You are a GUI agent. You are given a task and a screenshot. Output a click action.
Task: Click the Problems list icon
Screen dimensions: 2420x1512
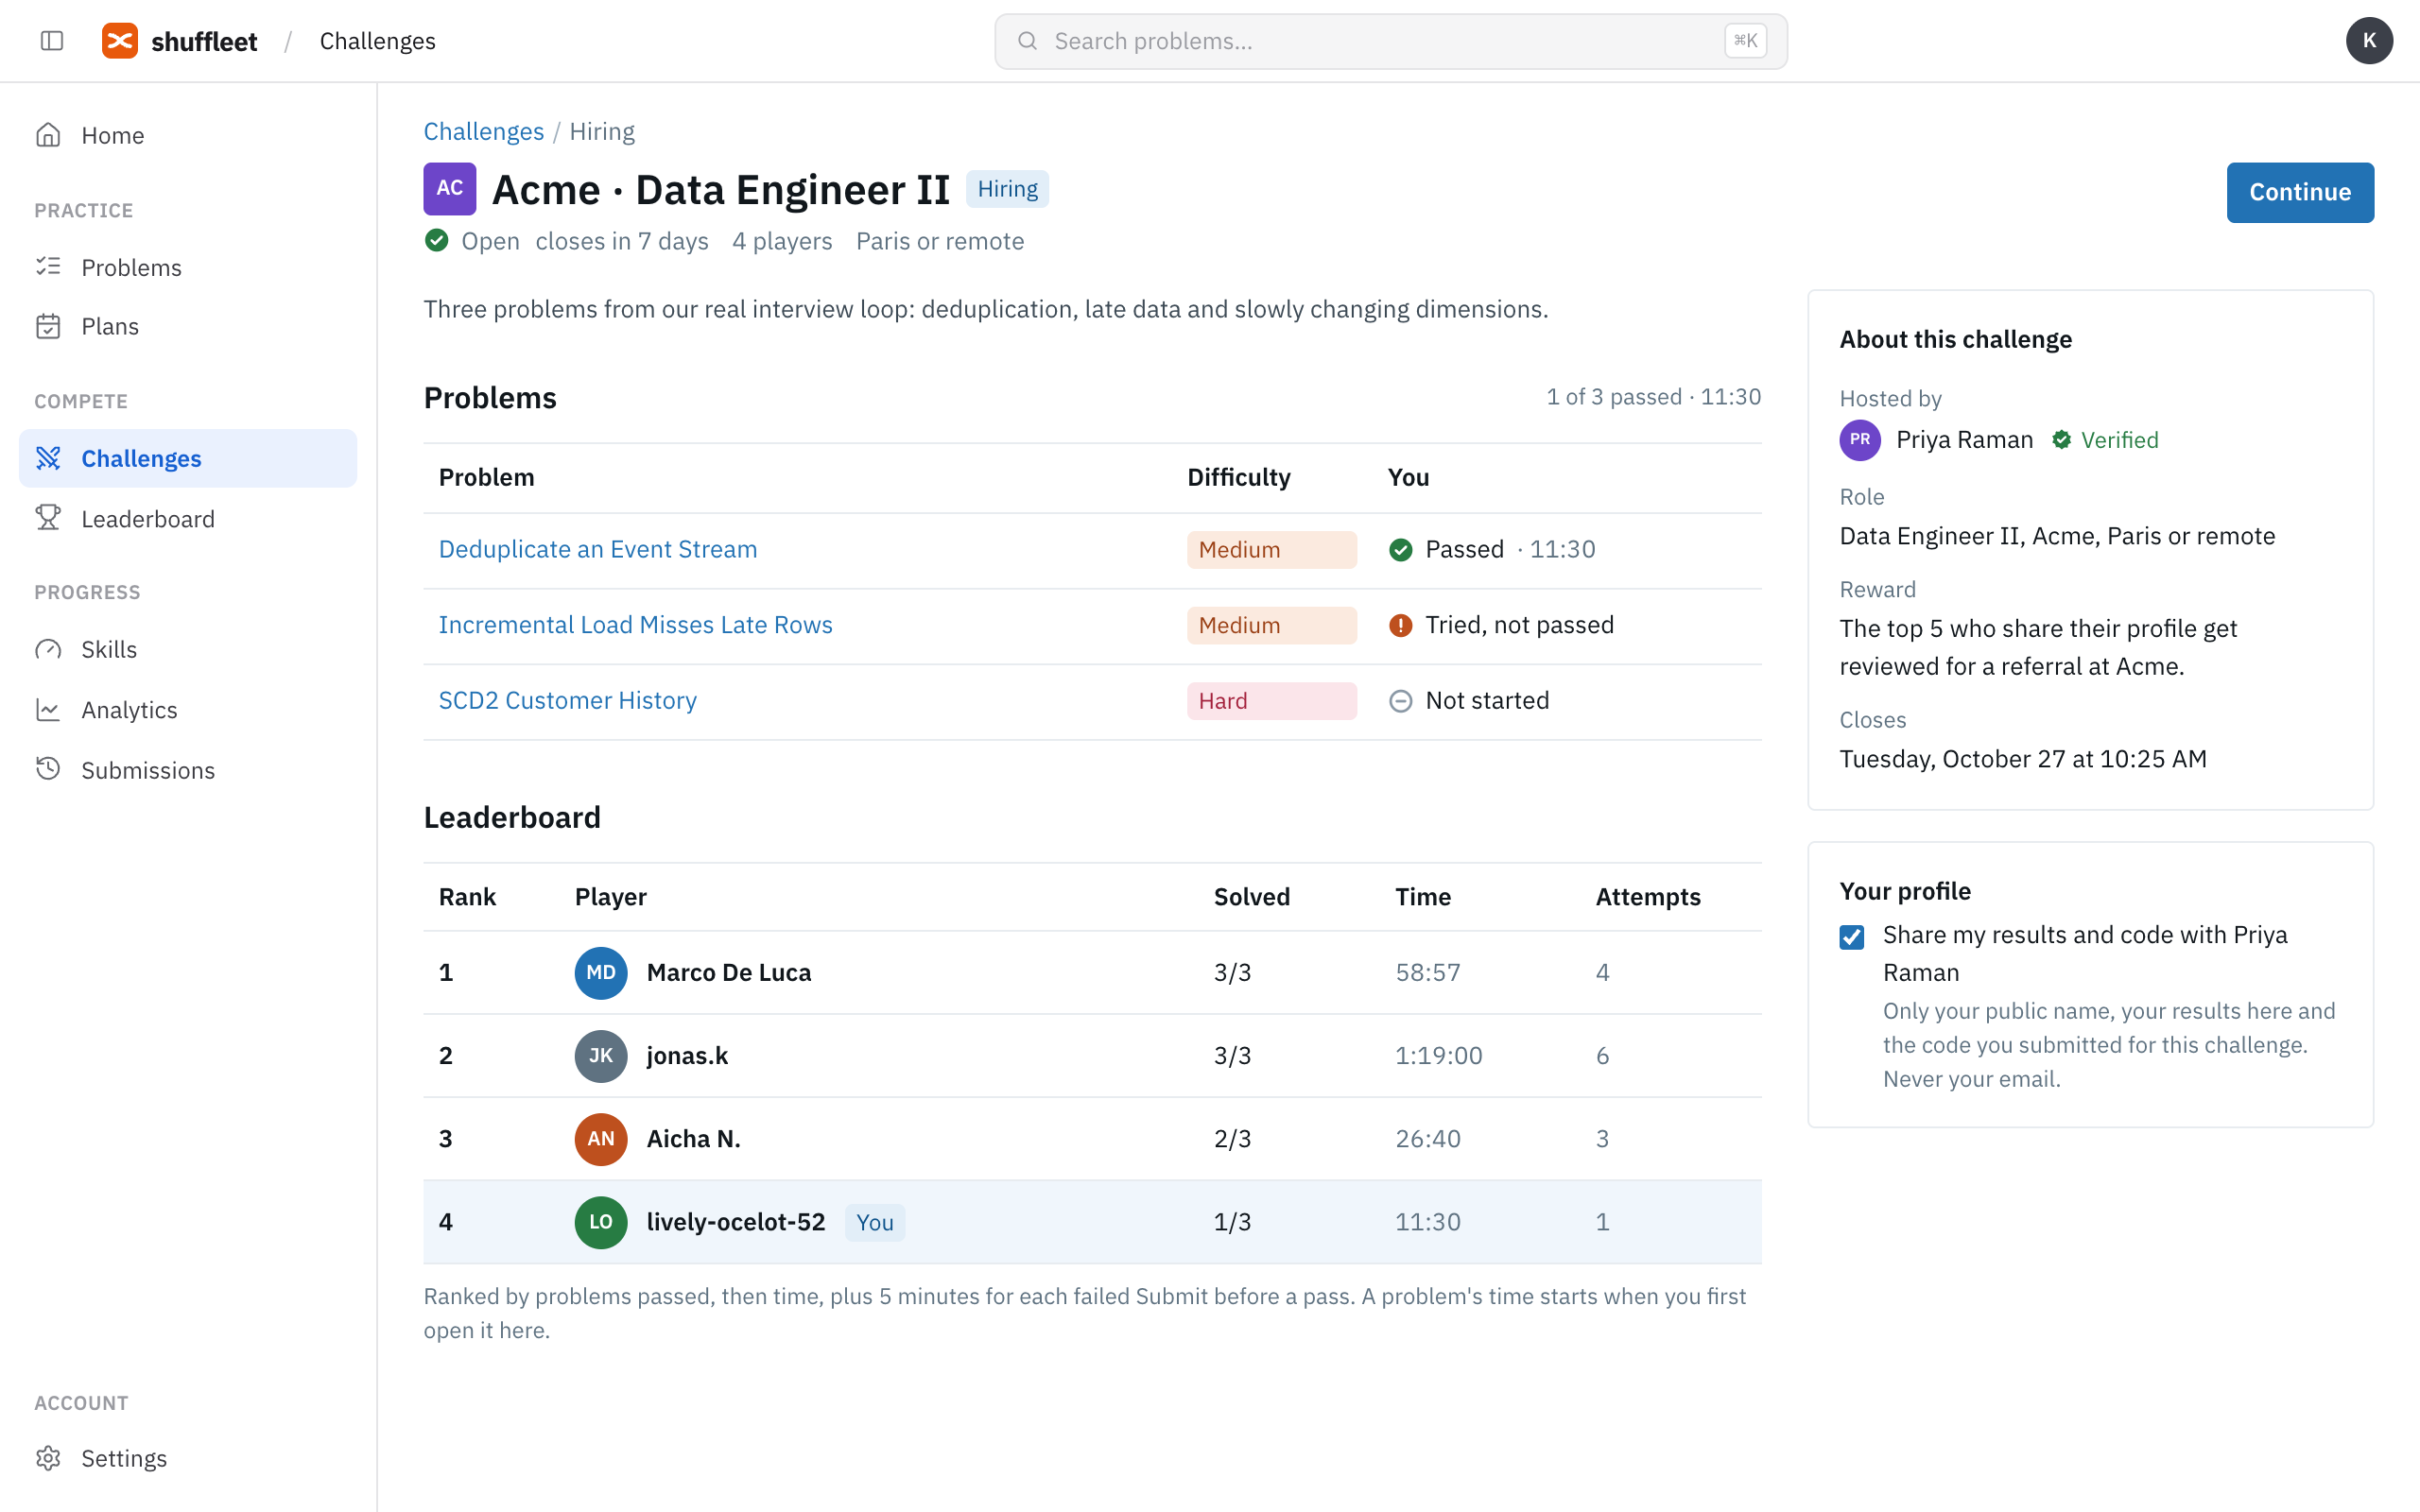48,267
